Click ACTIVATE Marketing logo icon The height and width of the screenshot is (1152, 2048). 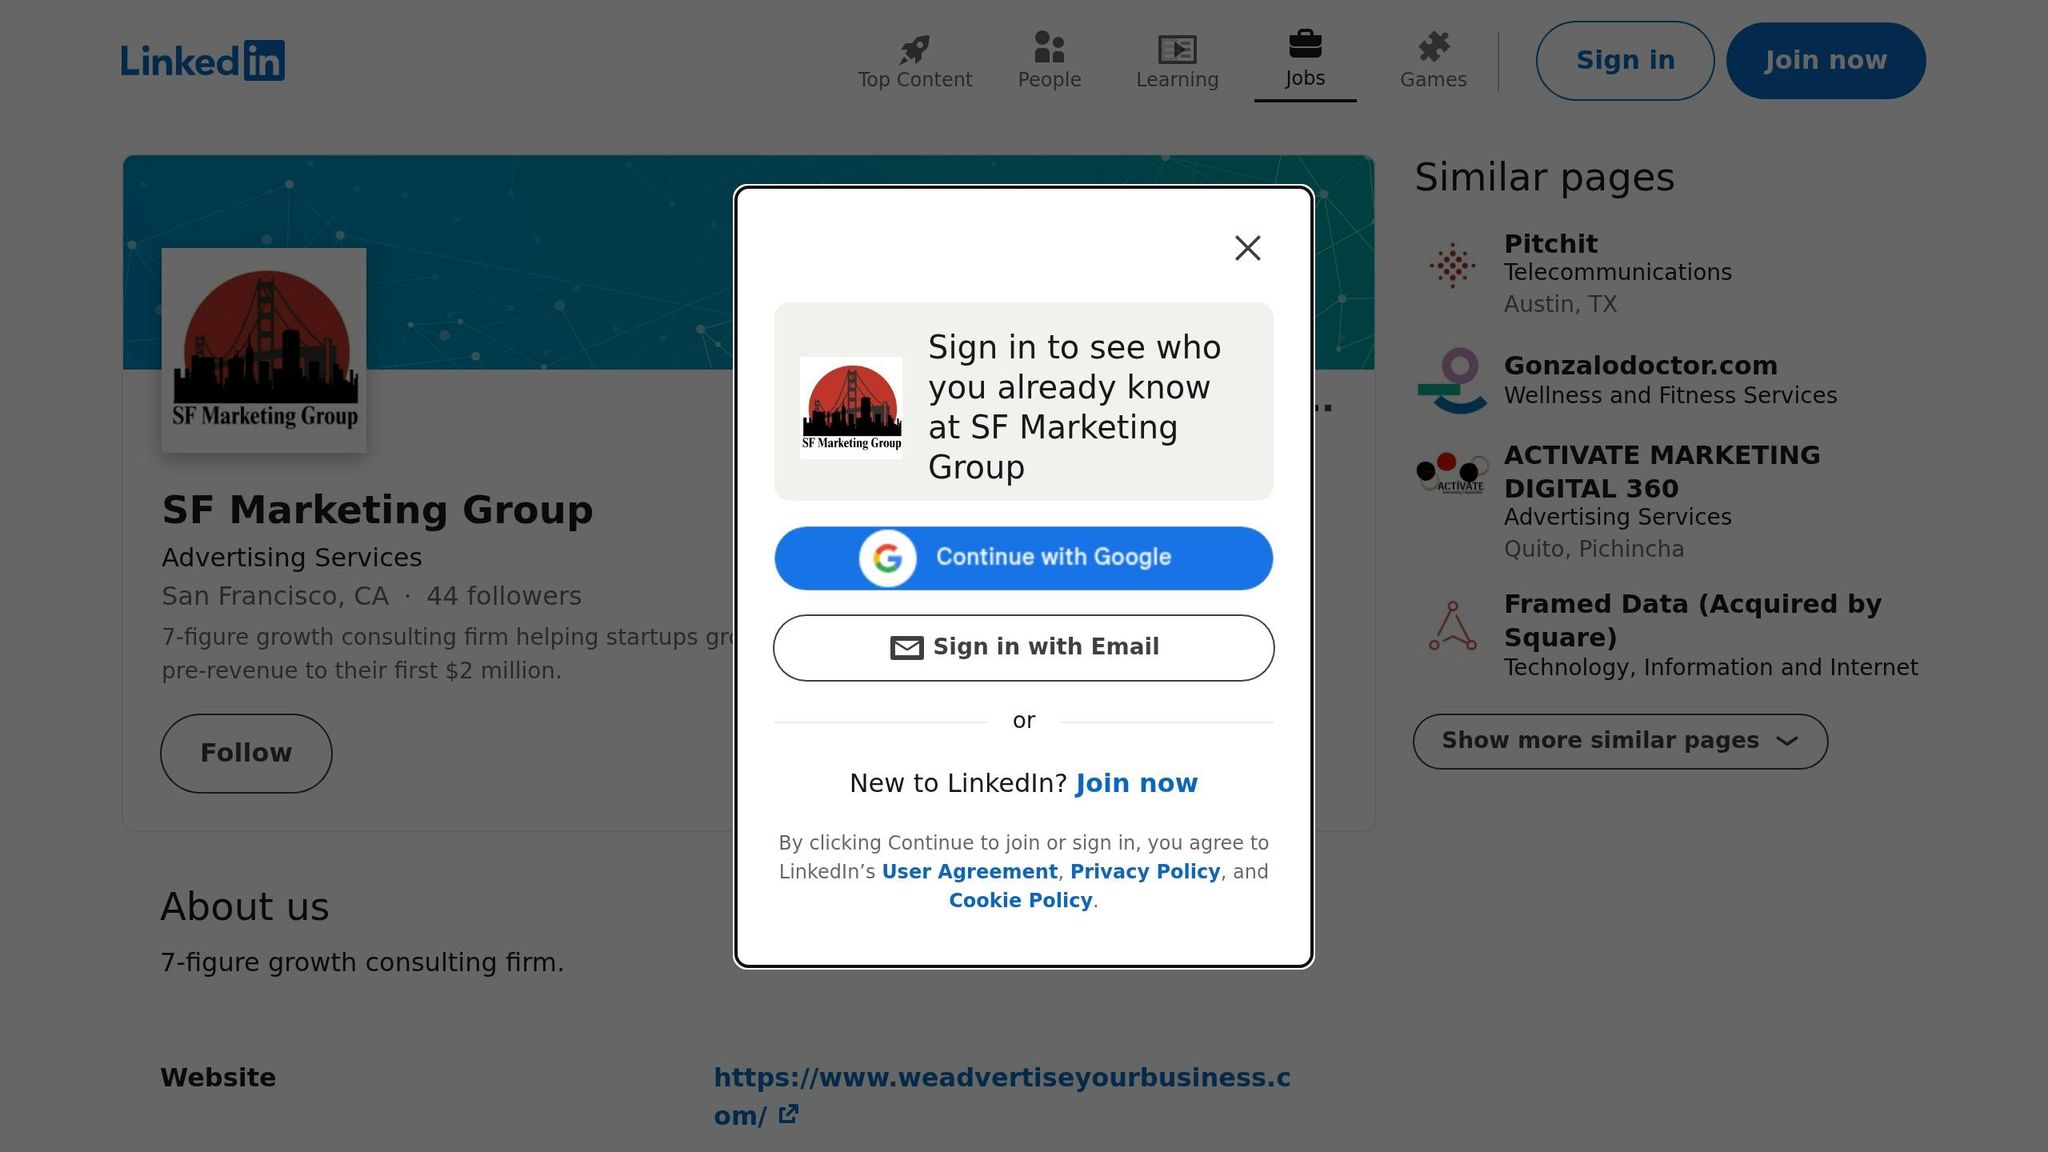click(1452, 473)
